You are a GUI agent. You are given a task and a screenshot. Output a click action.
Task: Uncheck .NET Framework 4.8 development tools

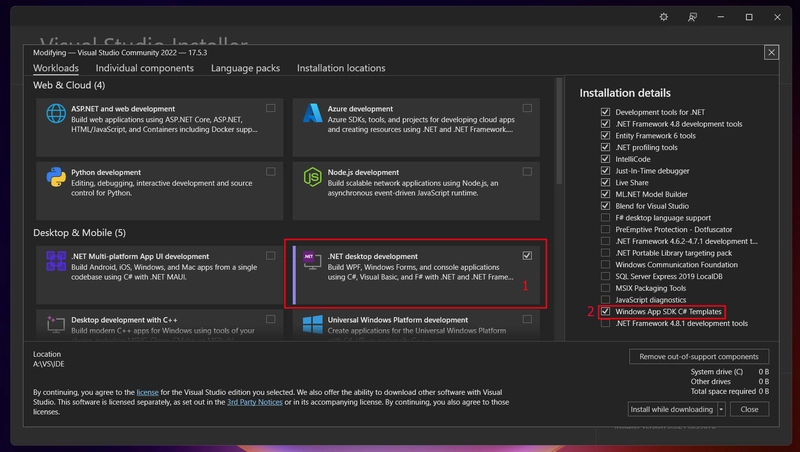point(605,123)
